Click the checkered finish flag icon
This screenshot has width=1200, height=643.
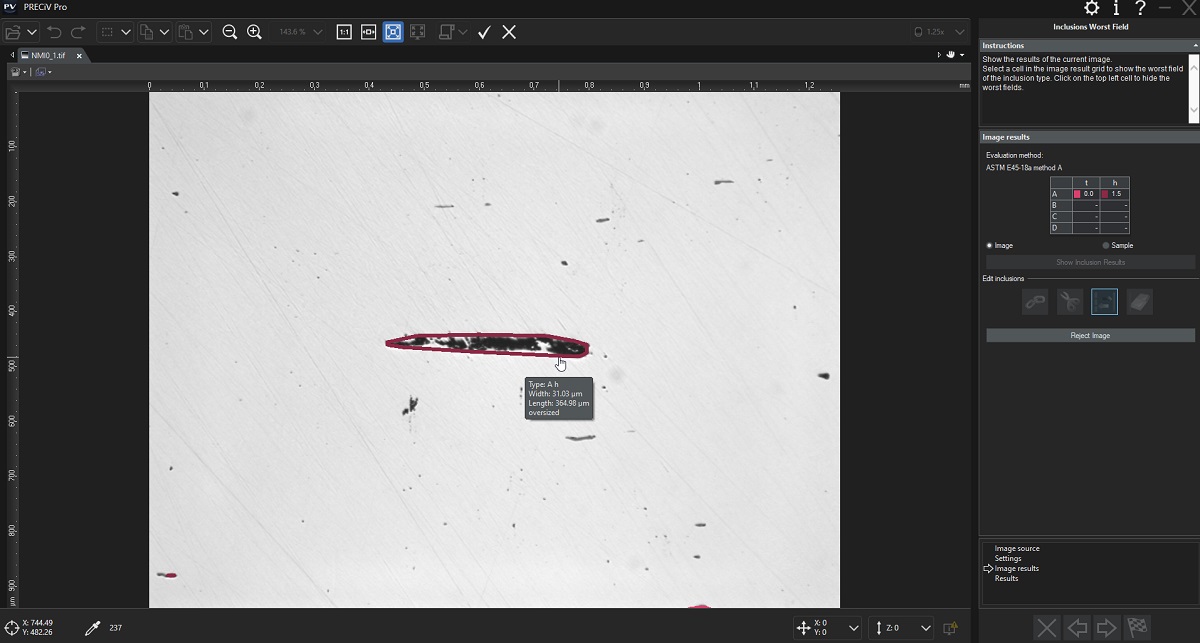1136,628
